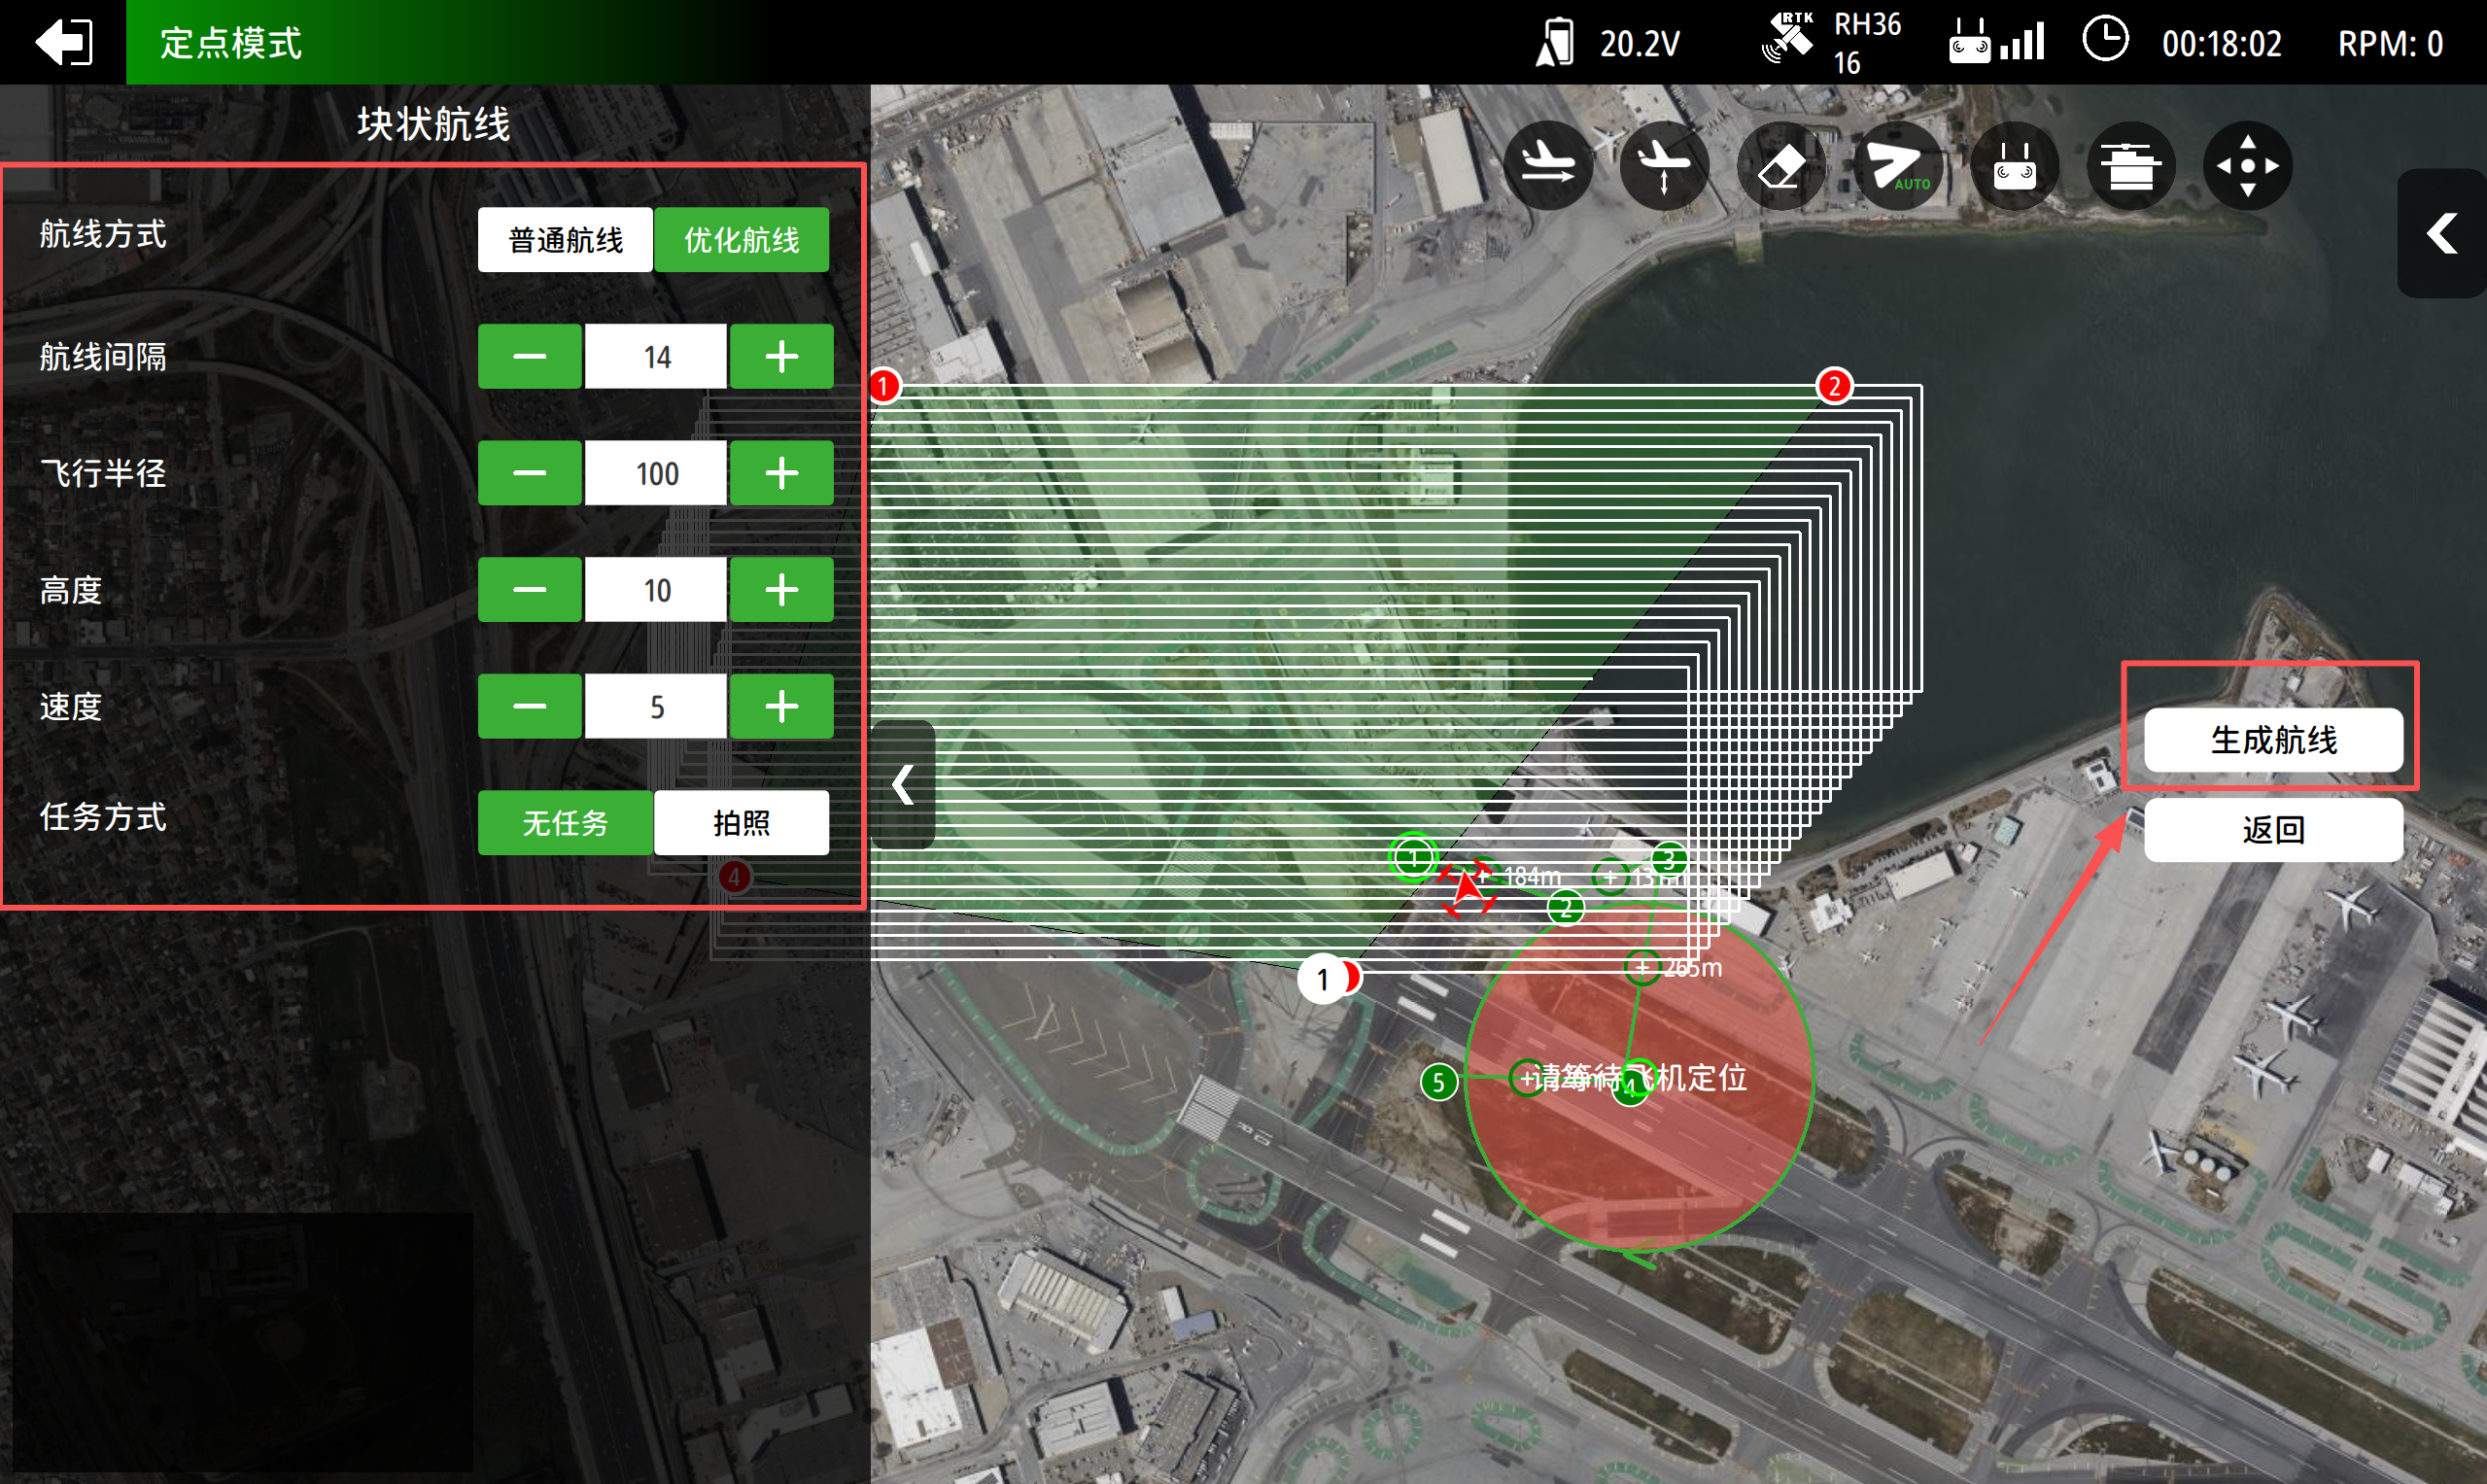Viewport: 2487px width, 1484px height.
Task: Increase 航线间隔 with plus button
Action: tap(781, 357)
